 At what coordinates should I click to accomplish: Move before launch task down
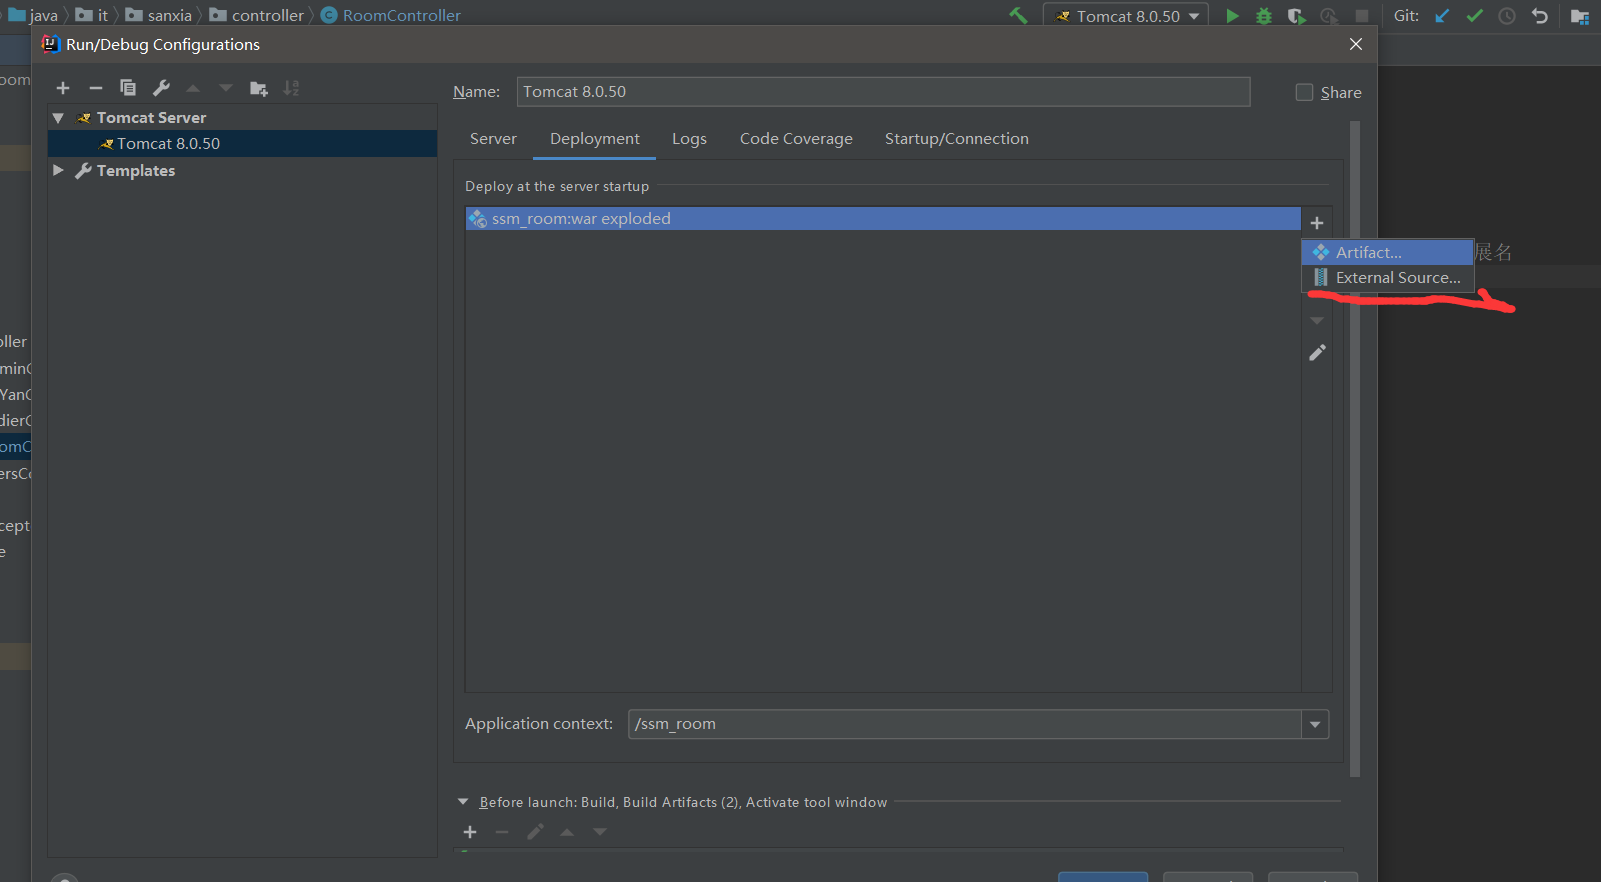[600, 832]
